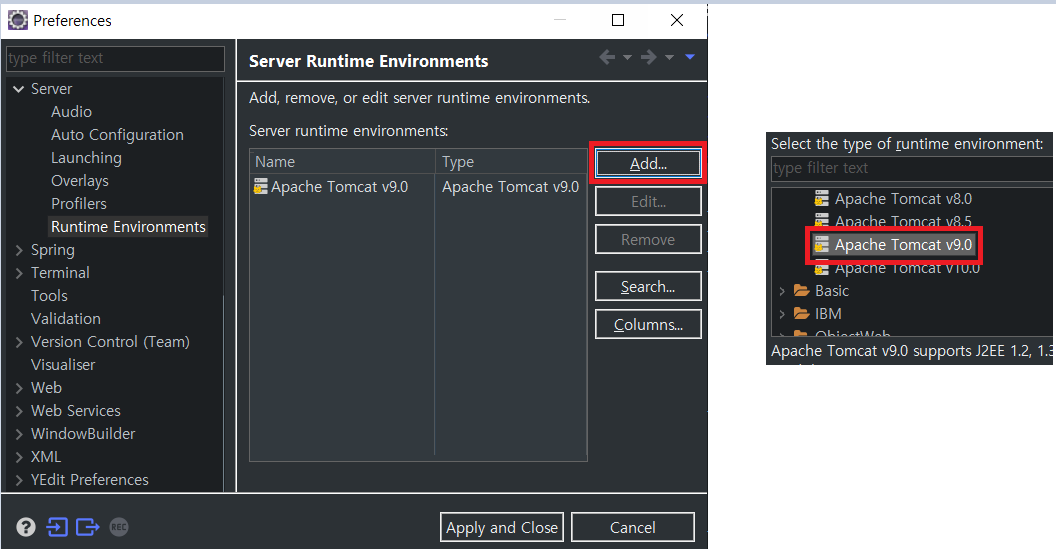Viewport: 1056px width, 549px height.
Task: Click the Cancel button
Action: click(x=632, y=527)
